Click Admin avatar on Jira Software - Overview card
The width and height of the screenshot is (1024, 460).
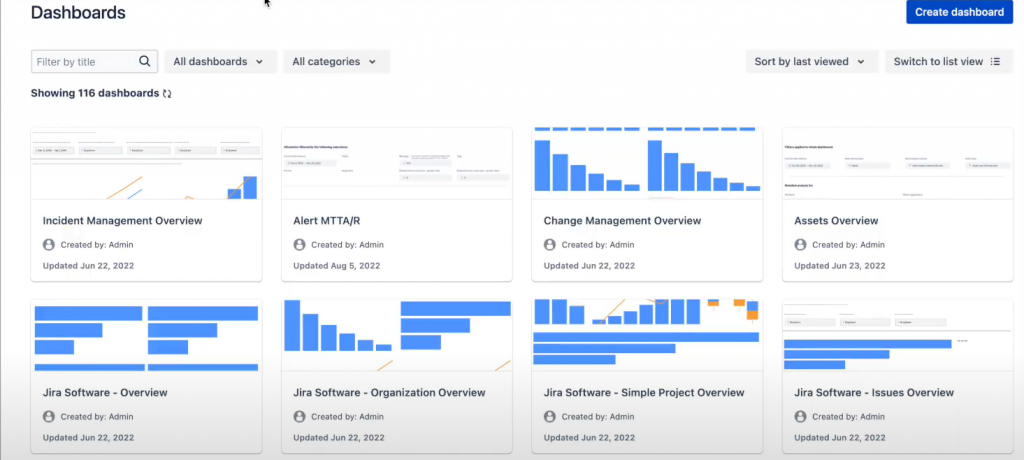tap(49, 416)
